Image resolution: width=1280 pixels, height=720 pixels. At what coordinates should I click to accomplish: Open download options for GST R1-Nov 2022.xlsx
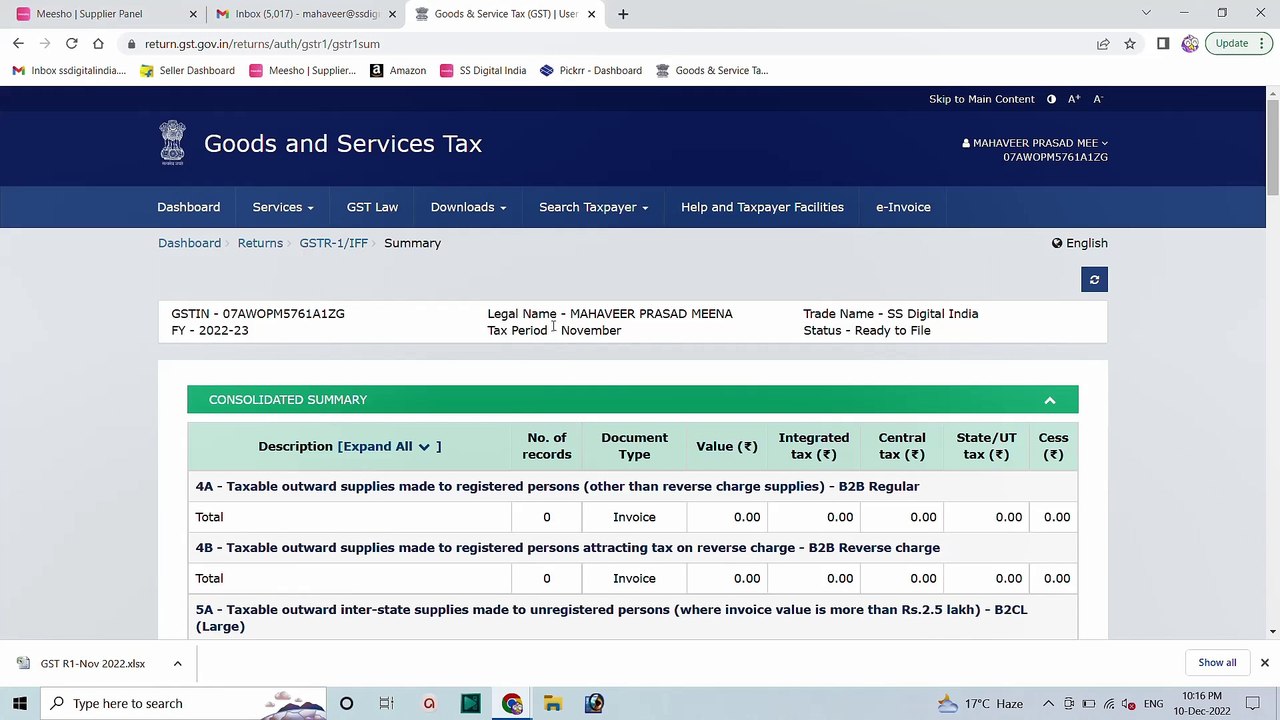point(177,664)
